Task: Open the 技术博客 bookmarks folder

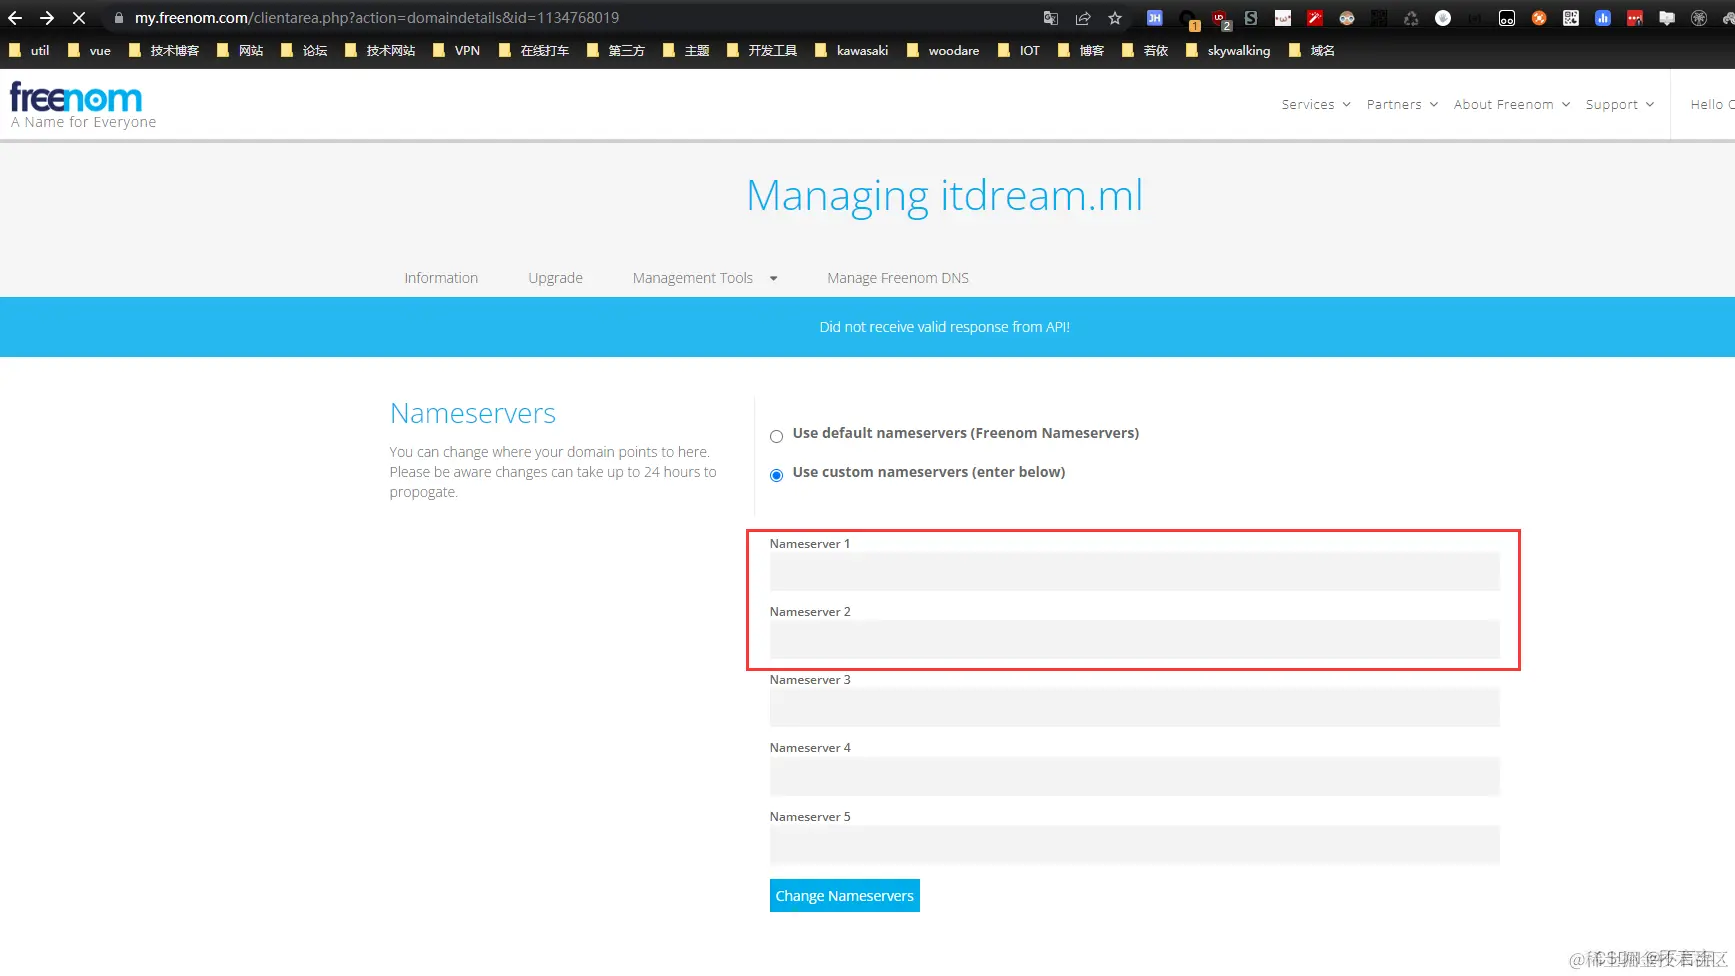Action: pyautogui.click(x=164, y=50)
